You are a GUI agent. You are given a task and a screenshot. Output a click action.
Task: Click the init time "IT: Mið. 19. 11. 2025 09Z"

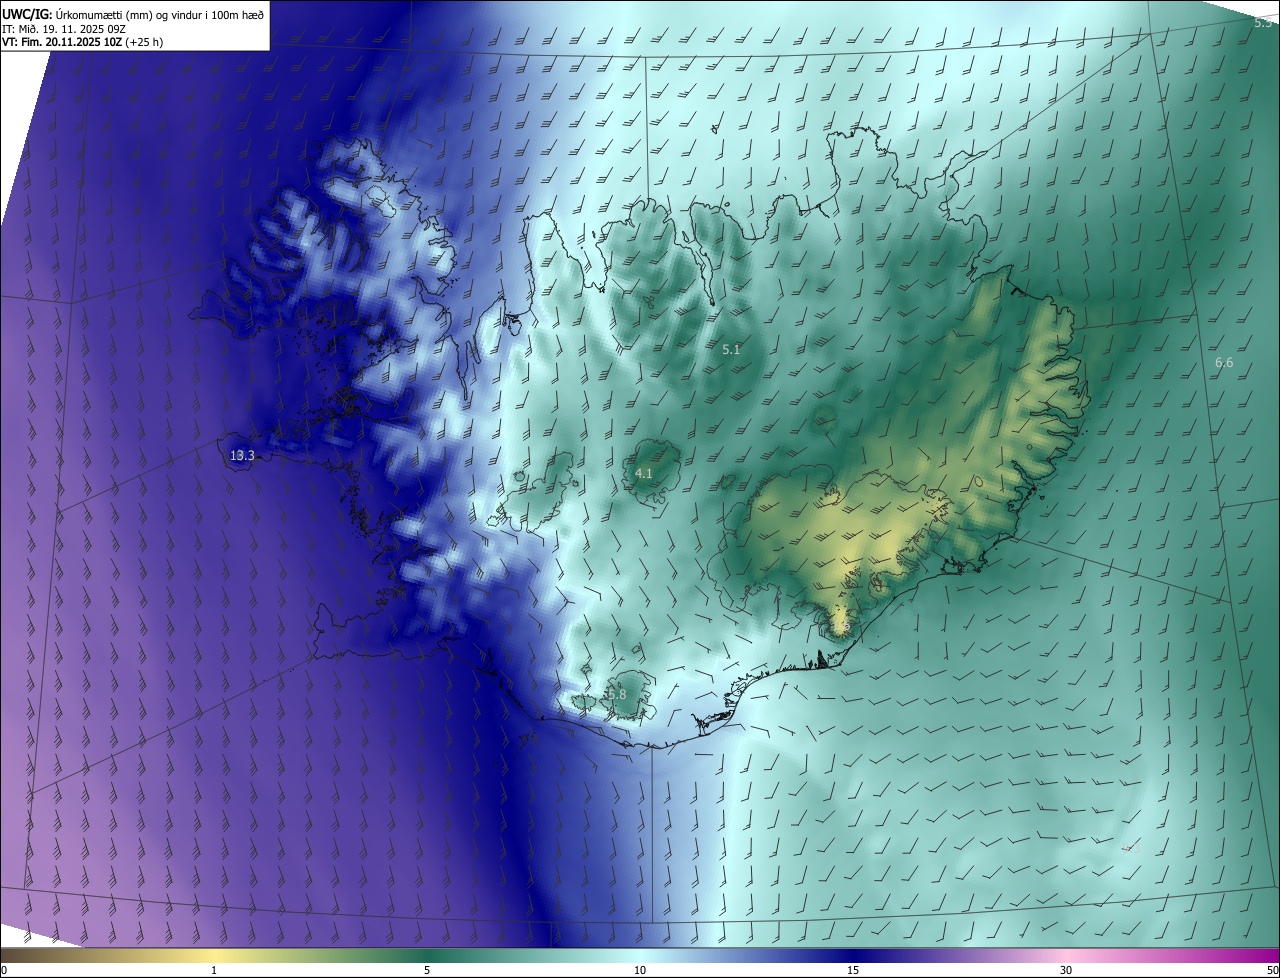[64, 28]
